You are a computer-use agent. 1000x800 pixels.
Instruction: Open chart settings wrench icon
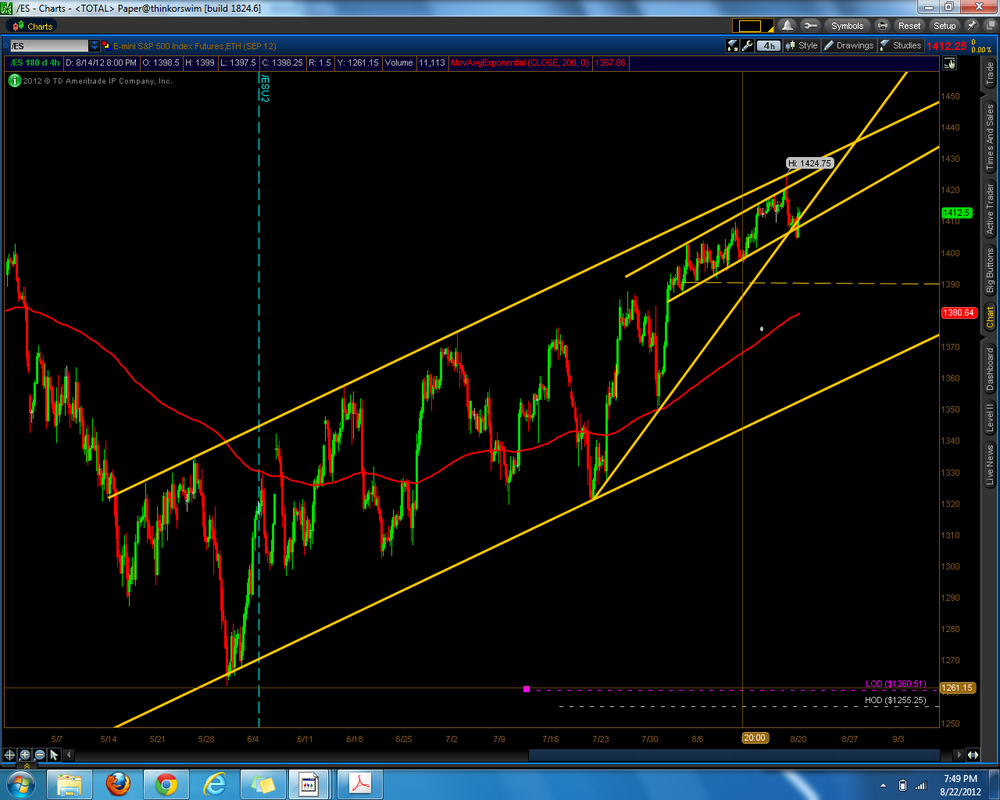747,45
